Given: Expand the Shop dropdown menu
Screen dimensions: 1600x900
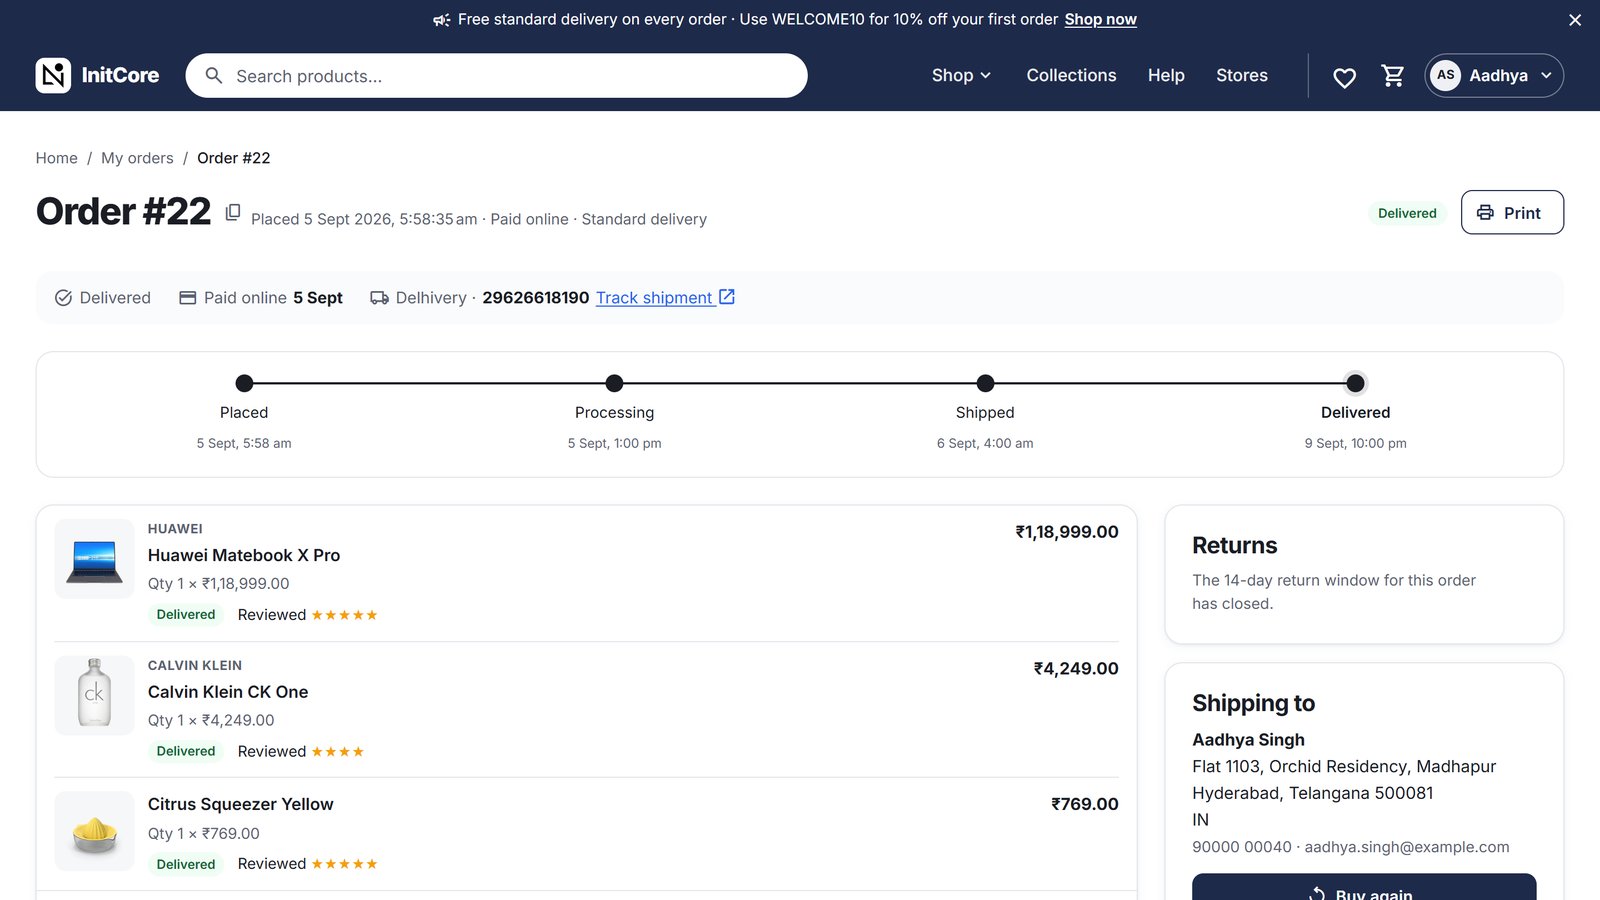Looking at the screenshot, I should [x=961, y=75].
